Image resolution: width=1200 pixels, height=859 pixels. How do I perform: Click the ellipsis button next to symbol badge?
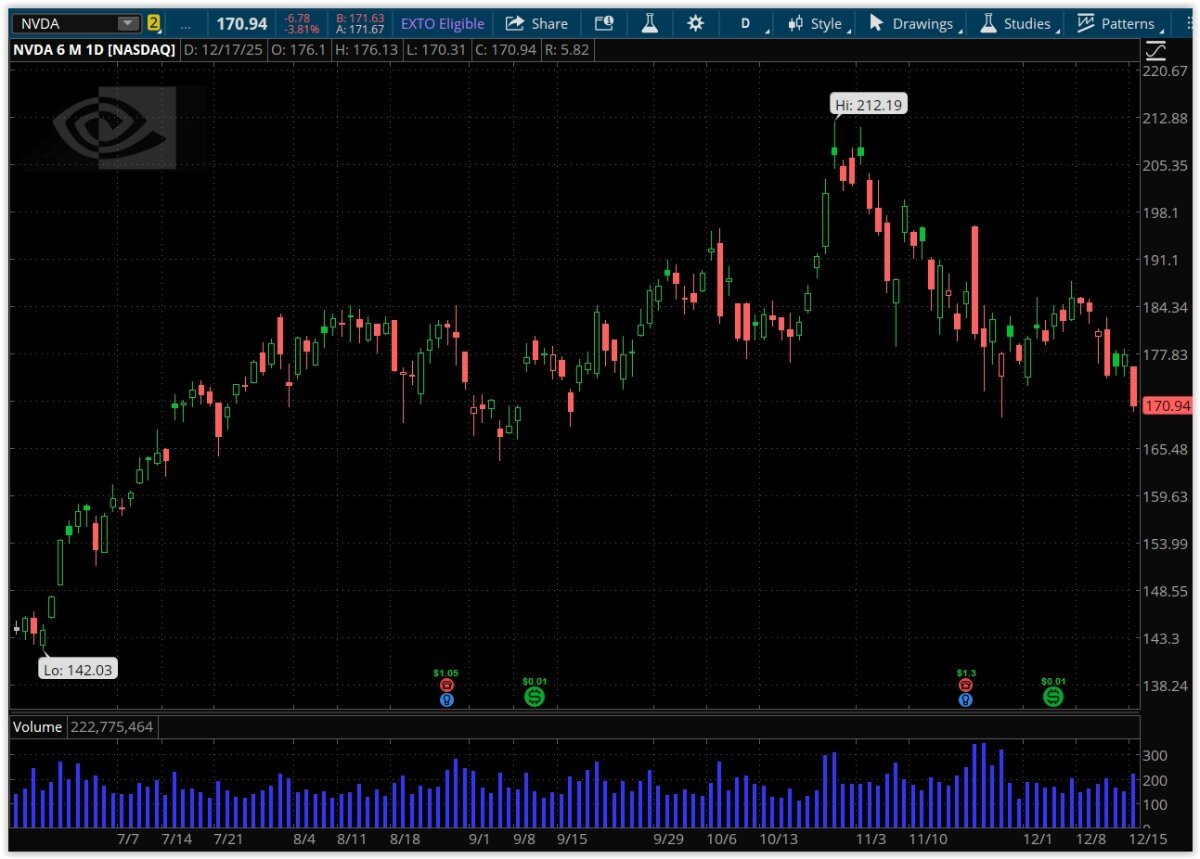pos(186,24)
